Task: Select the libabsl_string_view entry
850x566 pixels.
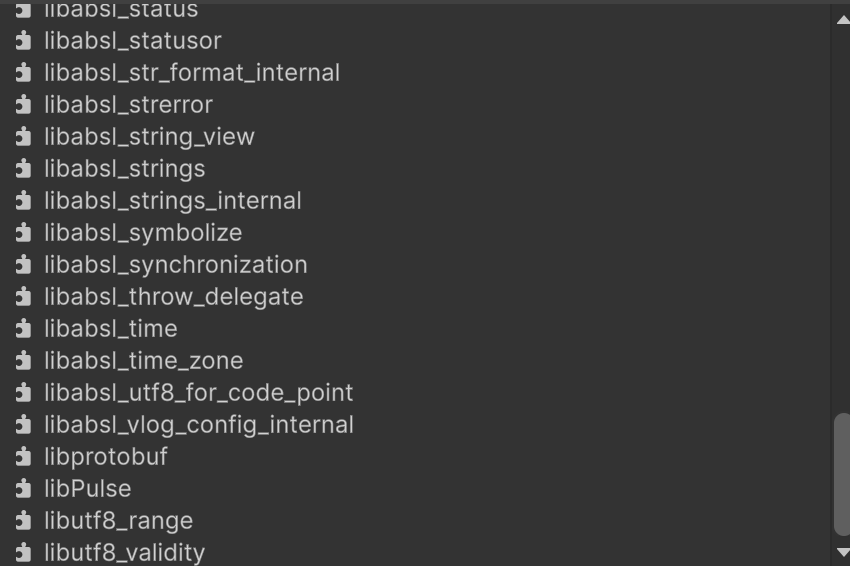Action: [149, 137]
